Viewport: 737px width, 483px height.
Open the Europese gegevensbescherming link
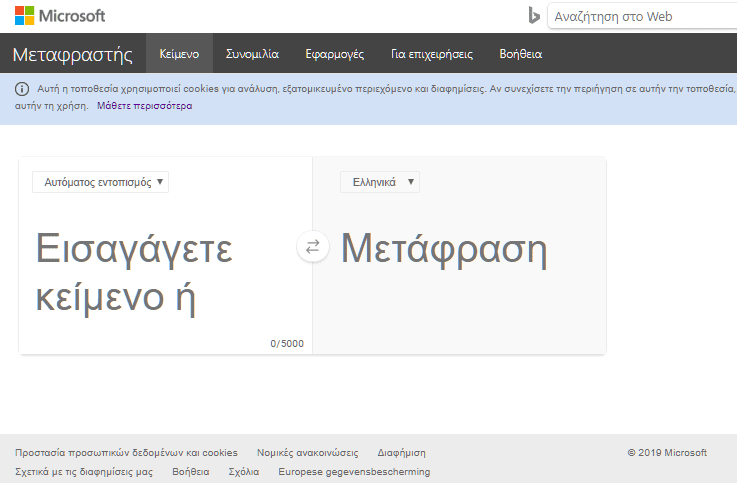pos(354,471)
